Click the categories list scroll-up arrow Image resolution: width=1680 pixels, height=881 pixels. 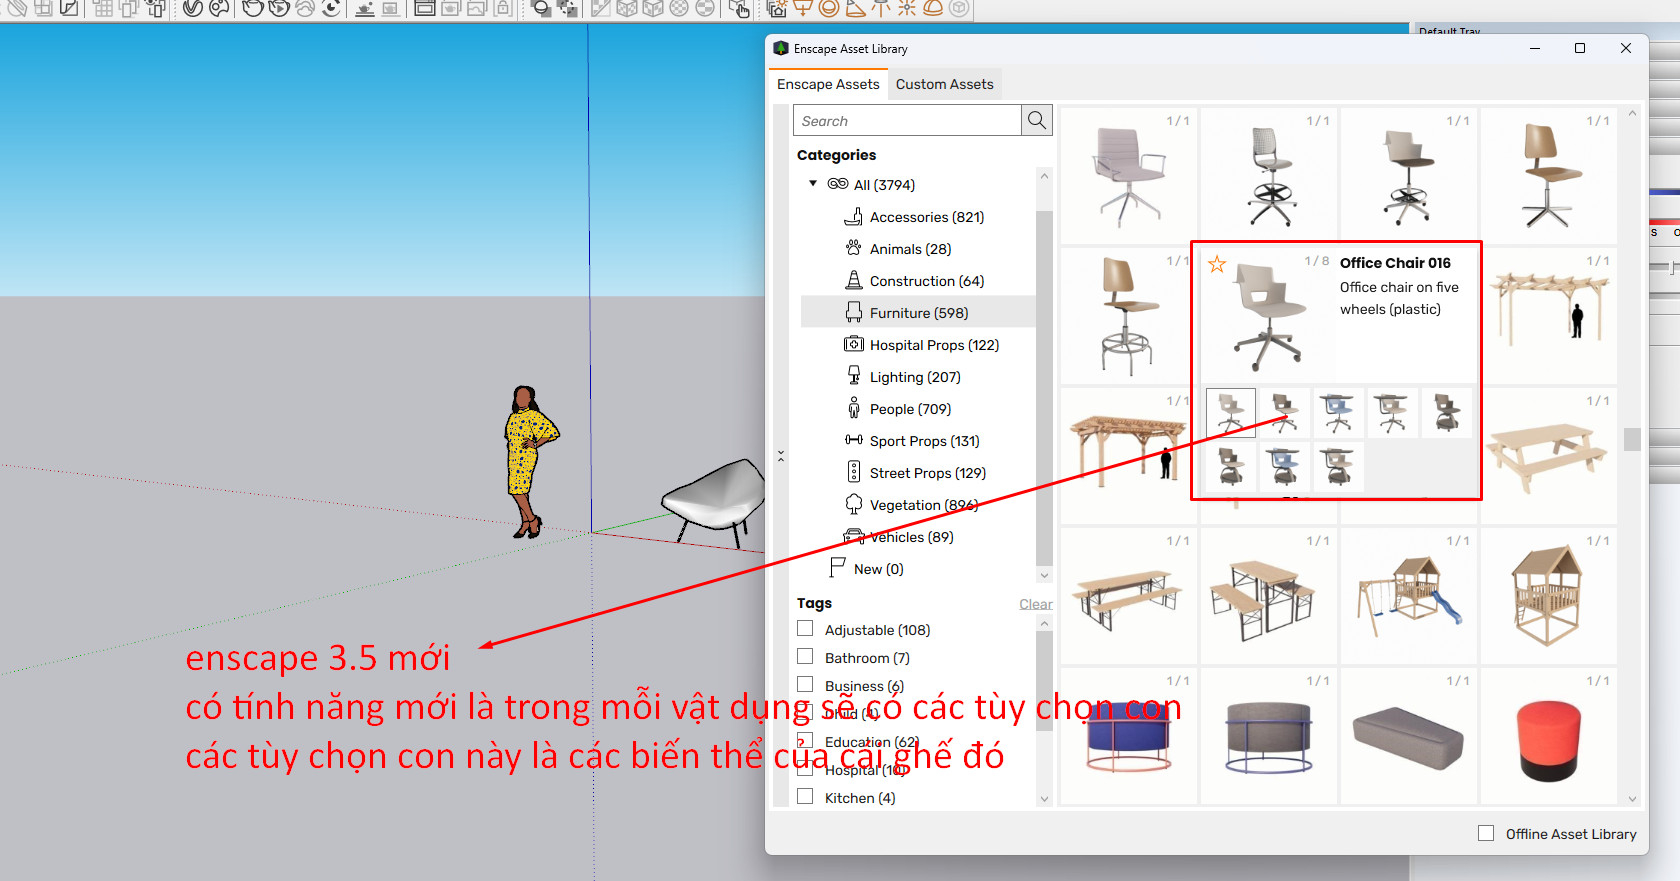tap(1044, 176)
